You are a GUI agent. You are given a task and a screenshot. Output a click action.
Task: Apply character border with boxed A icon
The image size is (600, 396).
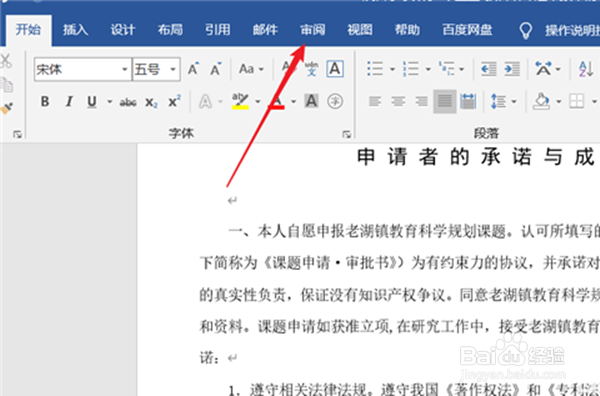(335, 69)
